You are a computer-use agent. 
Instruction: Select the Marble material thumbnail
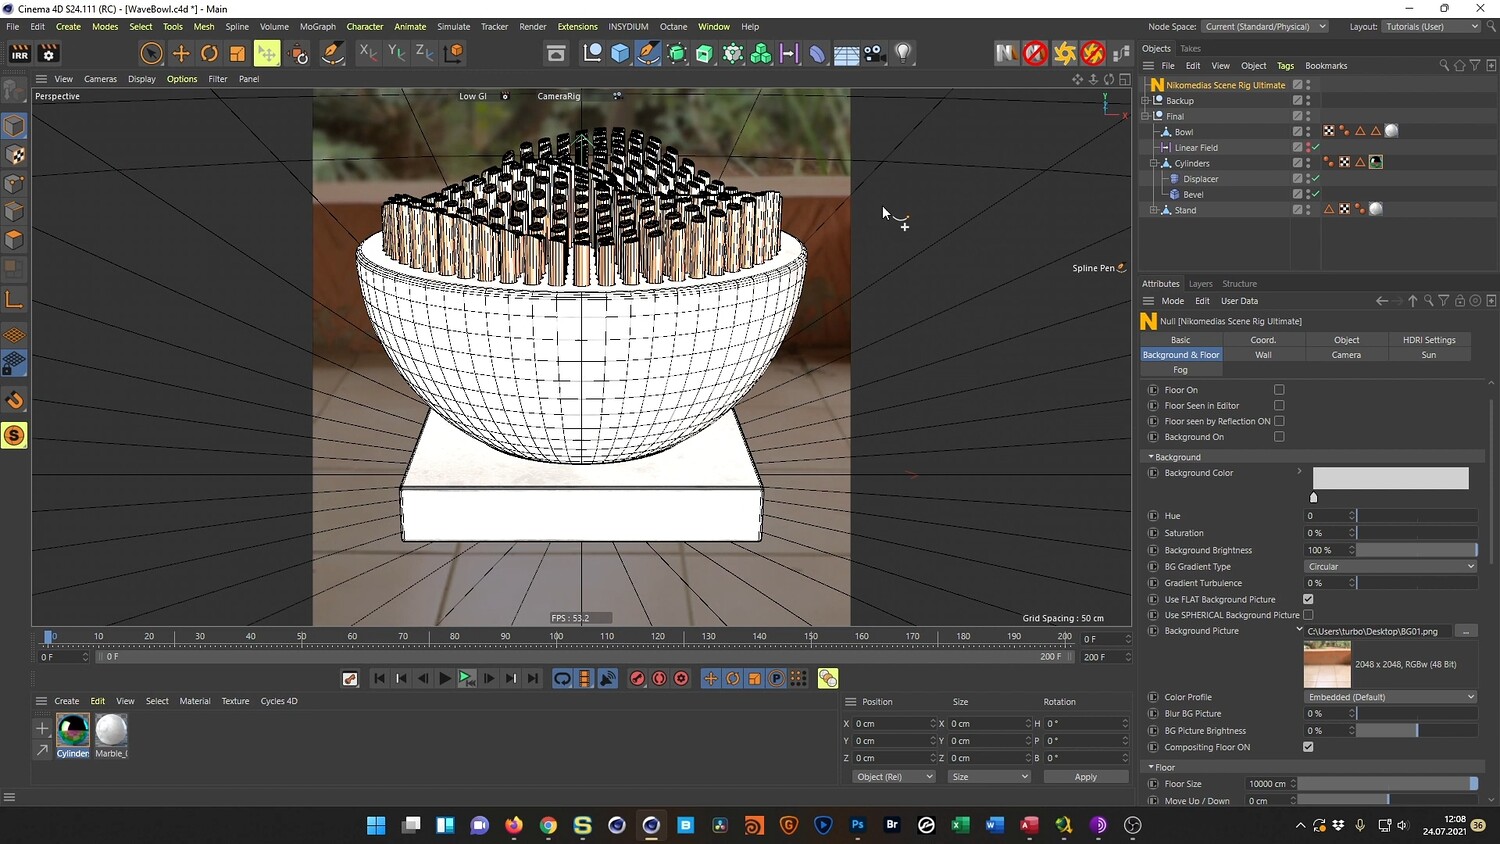111,730
